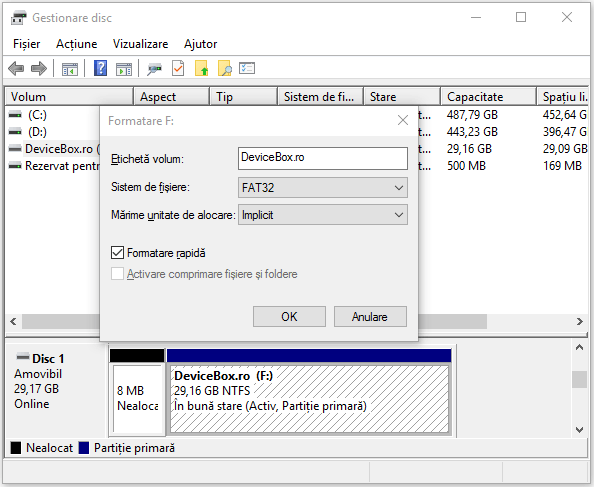
Task: Click the disk pane scrollbar down arrow
Action: (579, 429)
